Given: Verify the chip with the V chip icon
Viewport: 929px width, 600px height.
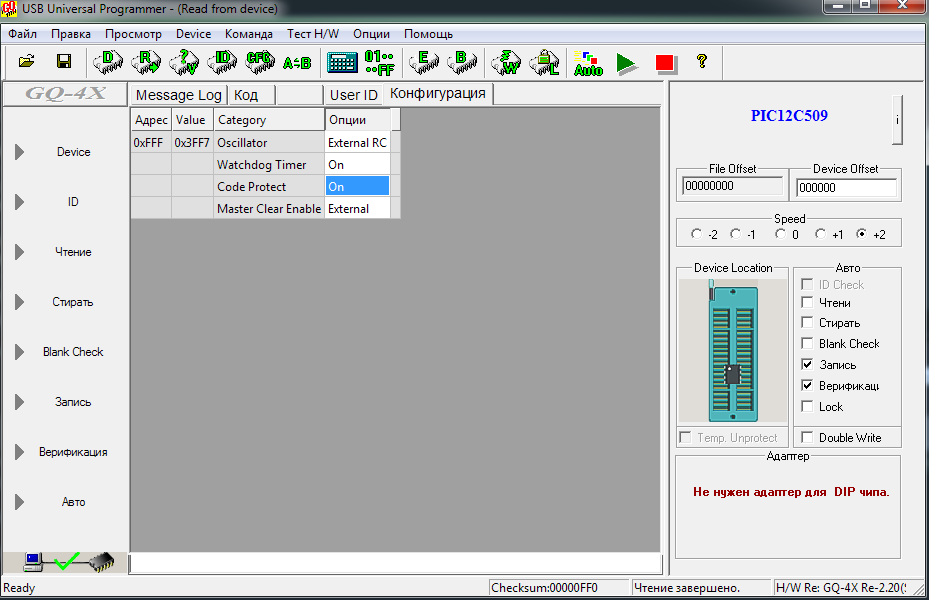Looking at the screenshot, I should point(184,62).
